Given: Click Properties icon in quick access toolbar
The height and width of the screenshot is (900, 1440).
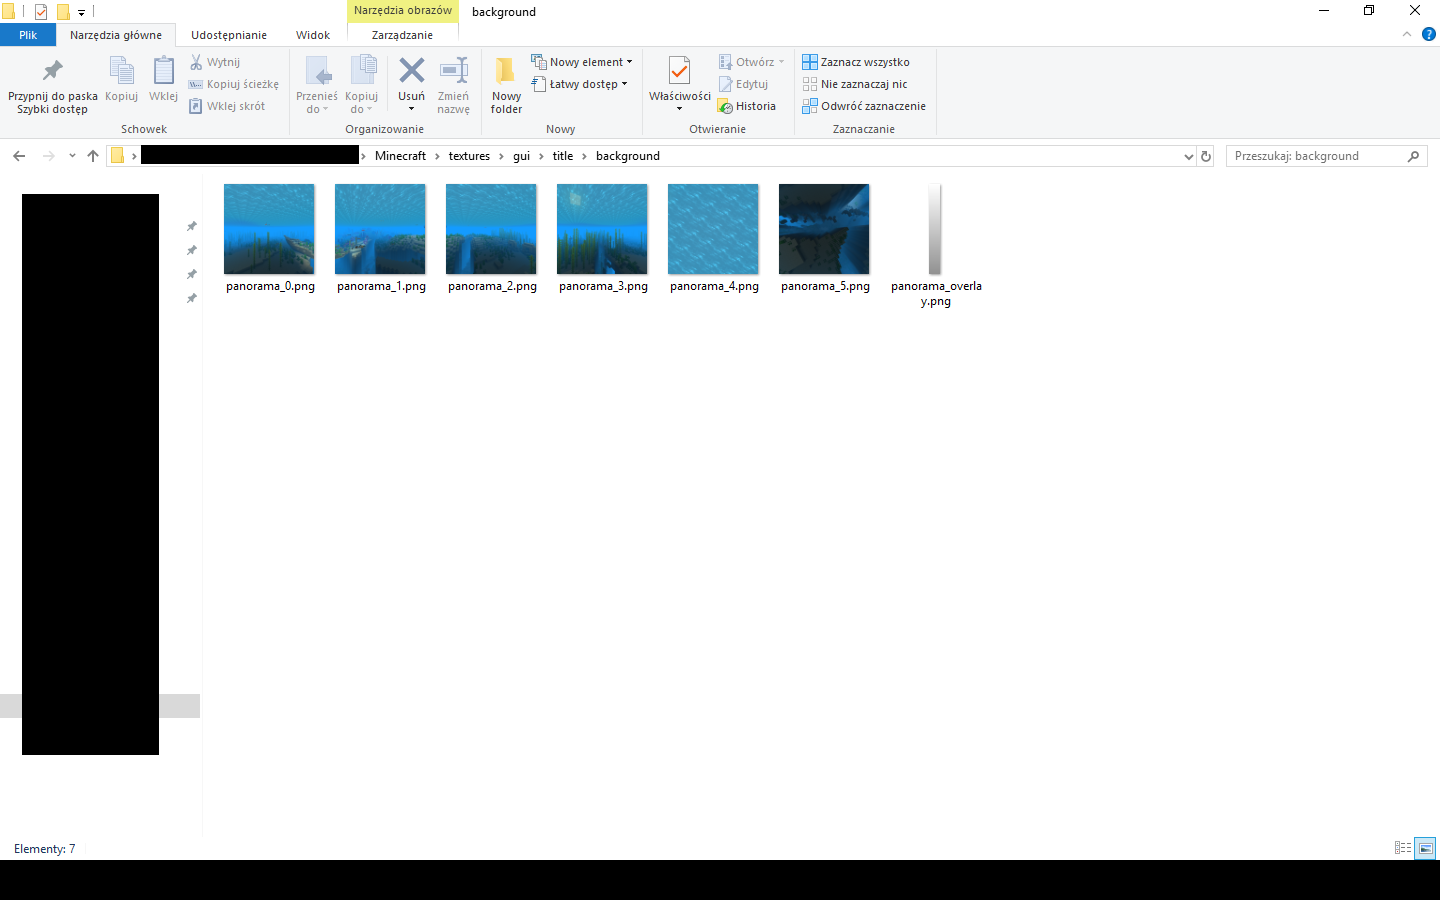Looking at the screenshot, I should 41,12.
